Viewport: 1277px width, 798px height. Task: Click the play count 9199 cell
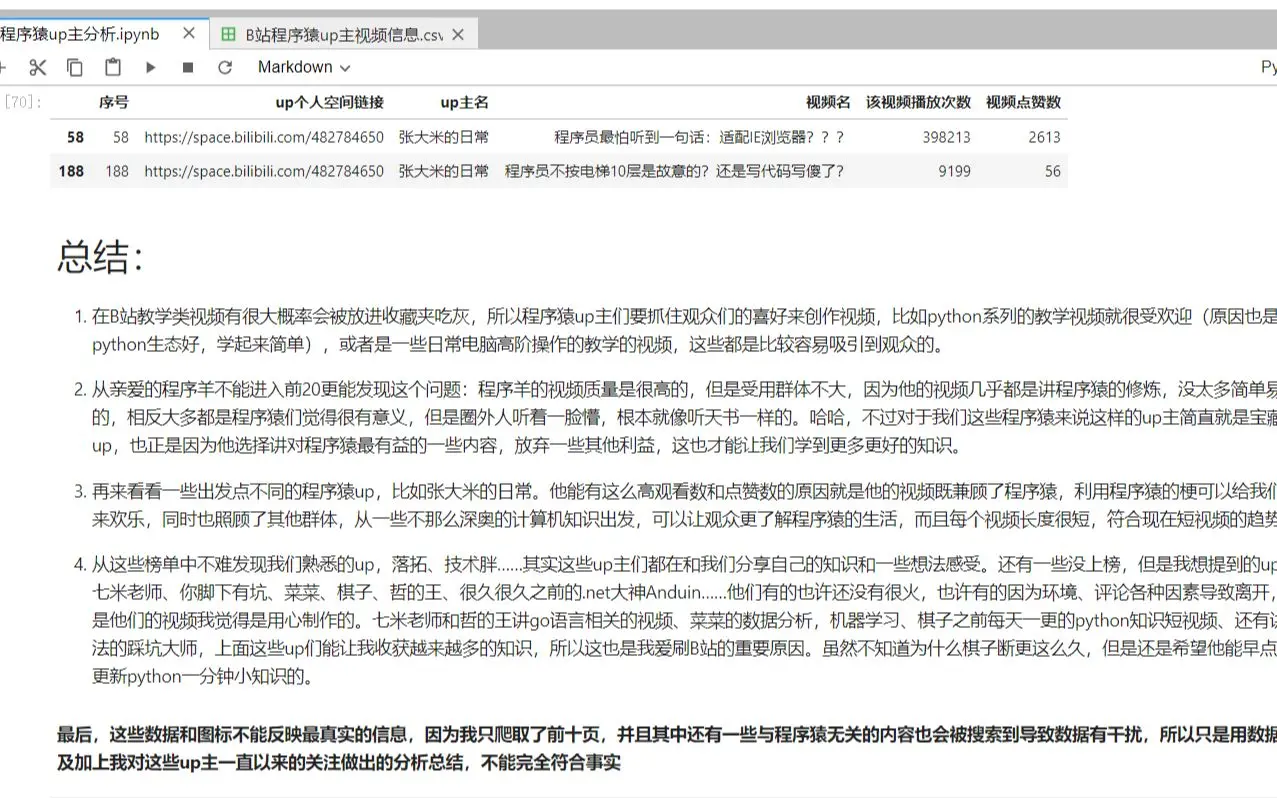pos(954,171)
